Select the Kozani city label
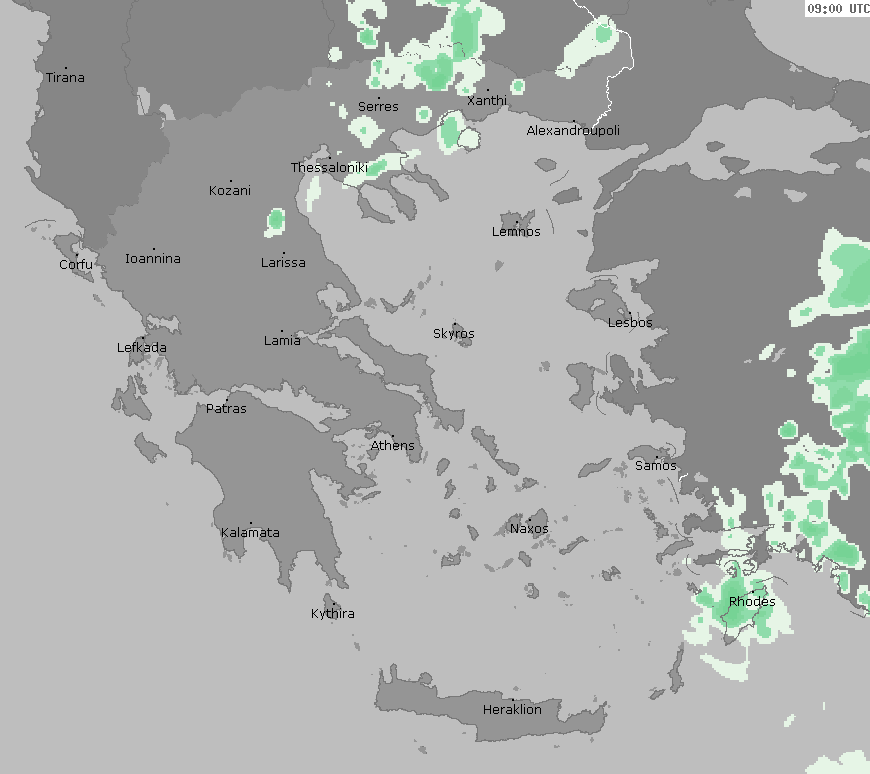Screen dimensions: 870x774 click(230, 191)
